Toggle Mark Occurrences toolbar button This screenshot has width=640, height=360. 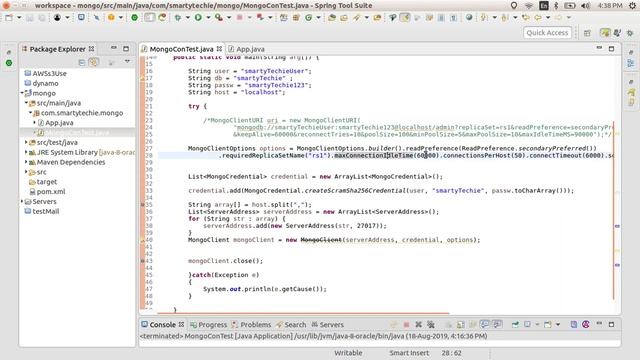(405, 18)
